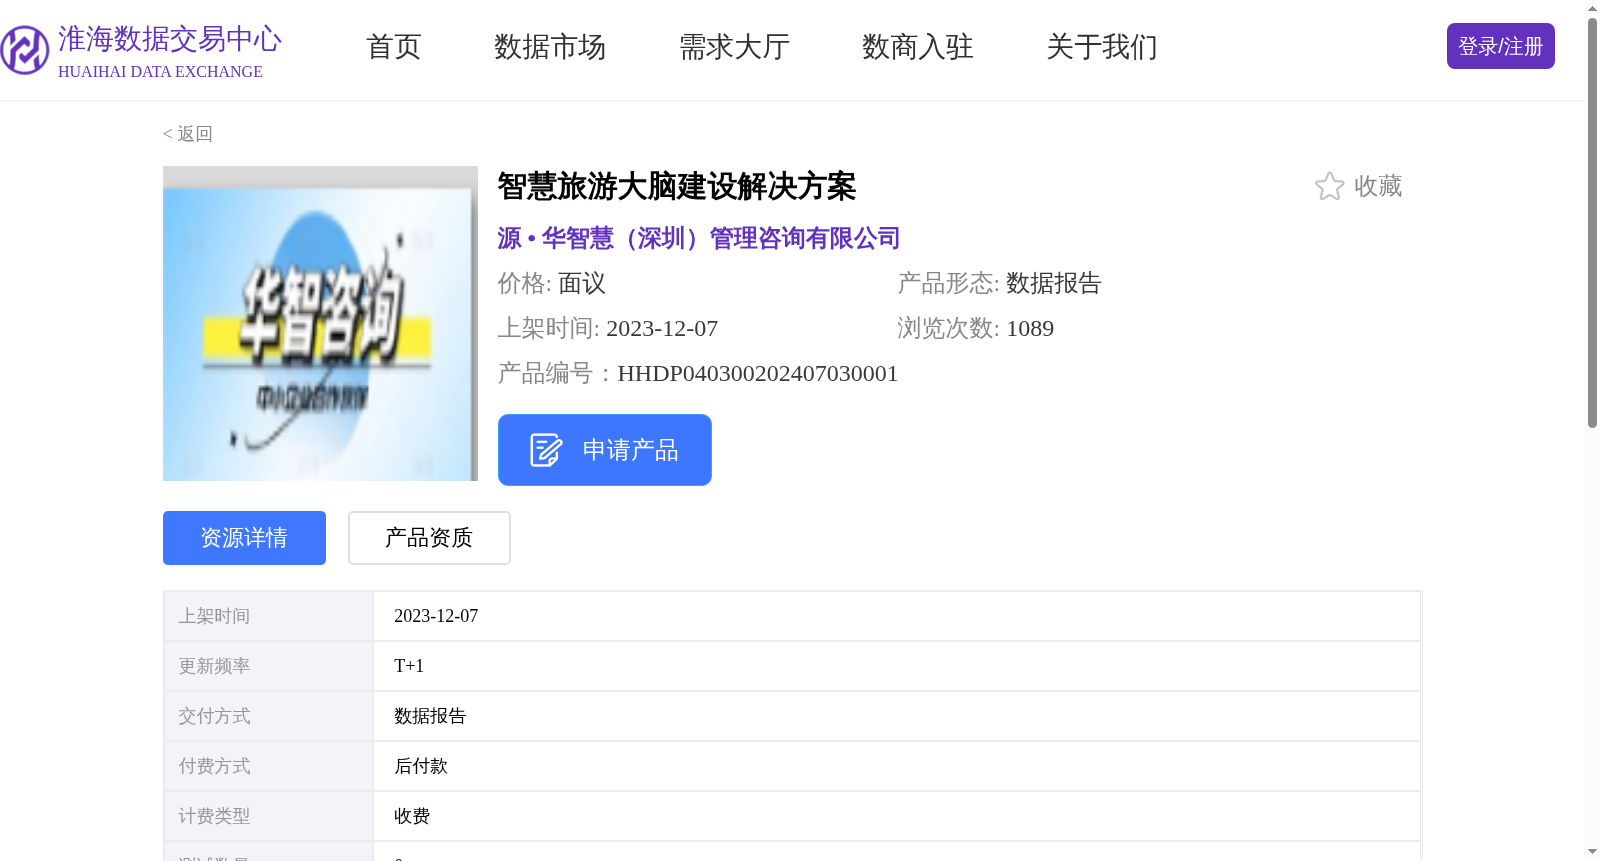Screen dimensions: 1600x861
Task: Go back via the 返回 link
Action: 188,134
